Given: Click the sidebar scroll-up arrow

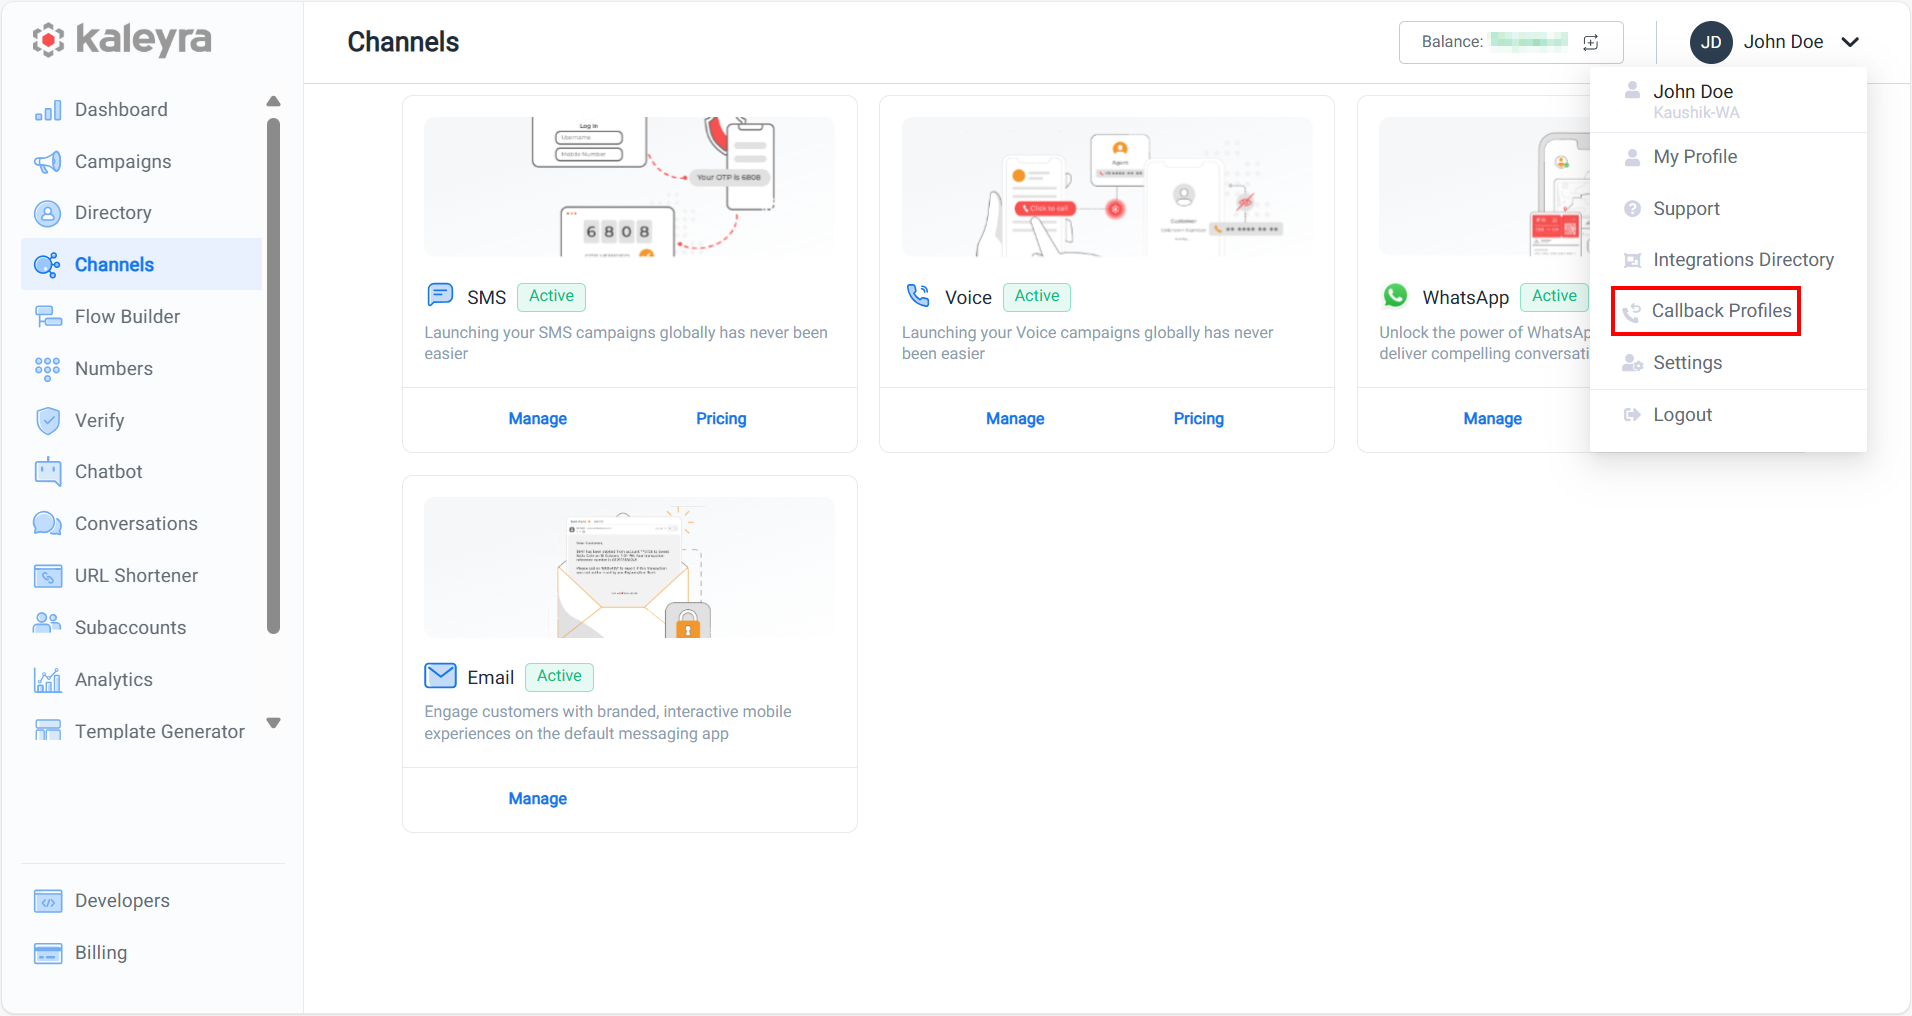Looking at the screenshot, I should coord(274,101).
